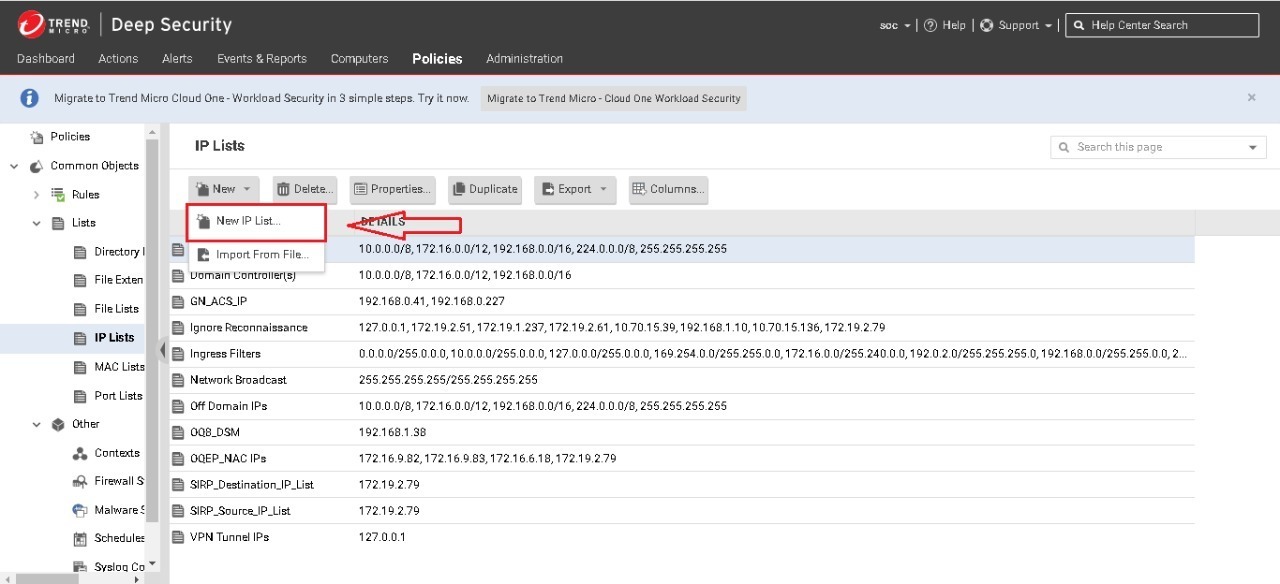The height and width of the screenshot is (584, 1280).
Task: Click the Rules checklist icon
Action: pyautogui.click(x=58, y=194)
